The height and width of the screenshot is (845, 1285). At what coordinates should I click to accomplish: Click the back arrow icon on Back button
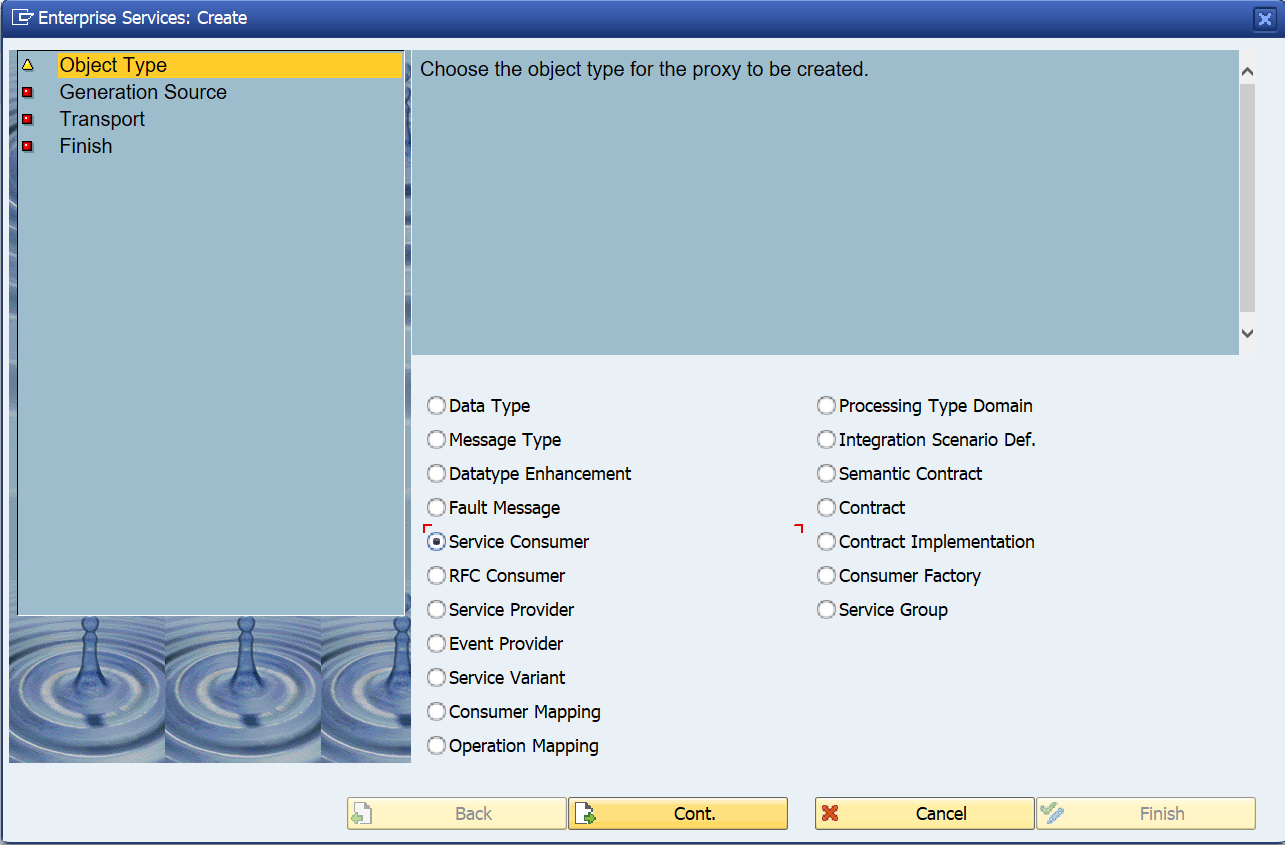coord(363,814)
